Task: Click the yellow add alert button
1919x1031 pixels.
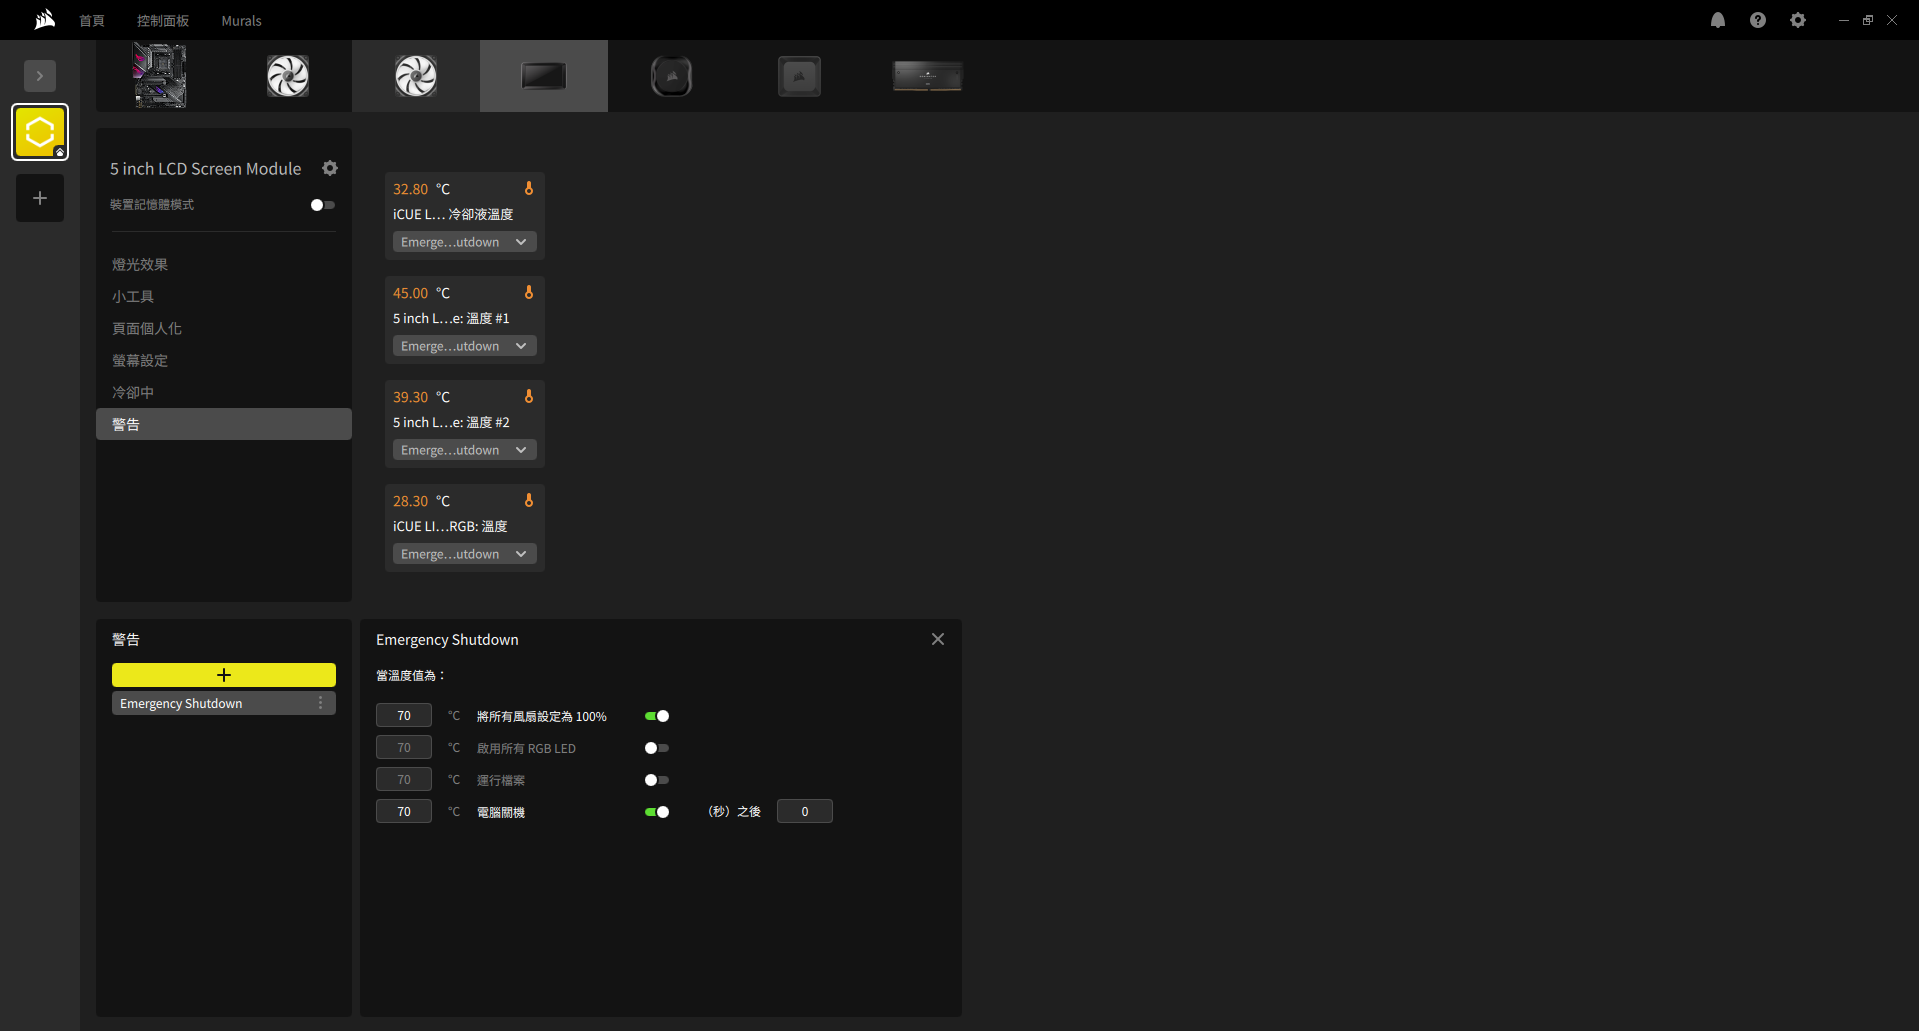Action: click(x=224, y=675)
